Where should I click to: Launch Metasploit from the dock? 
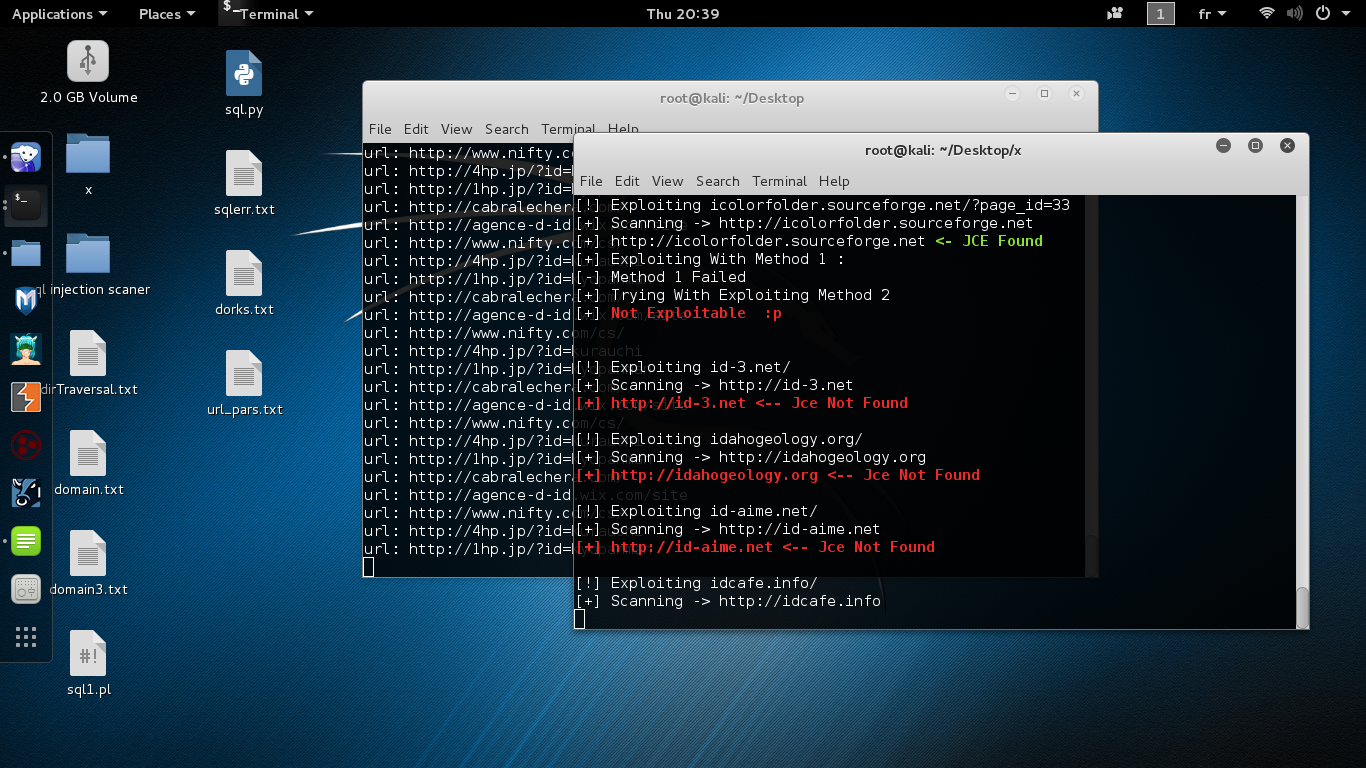[26, 300]
